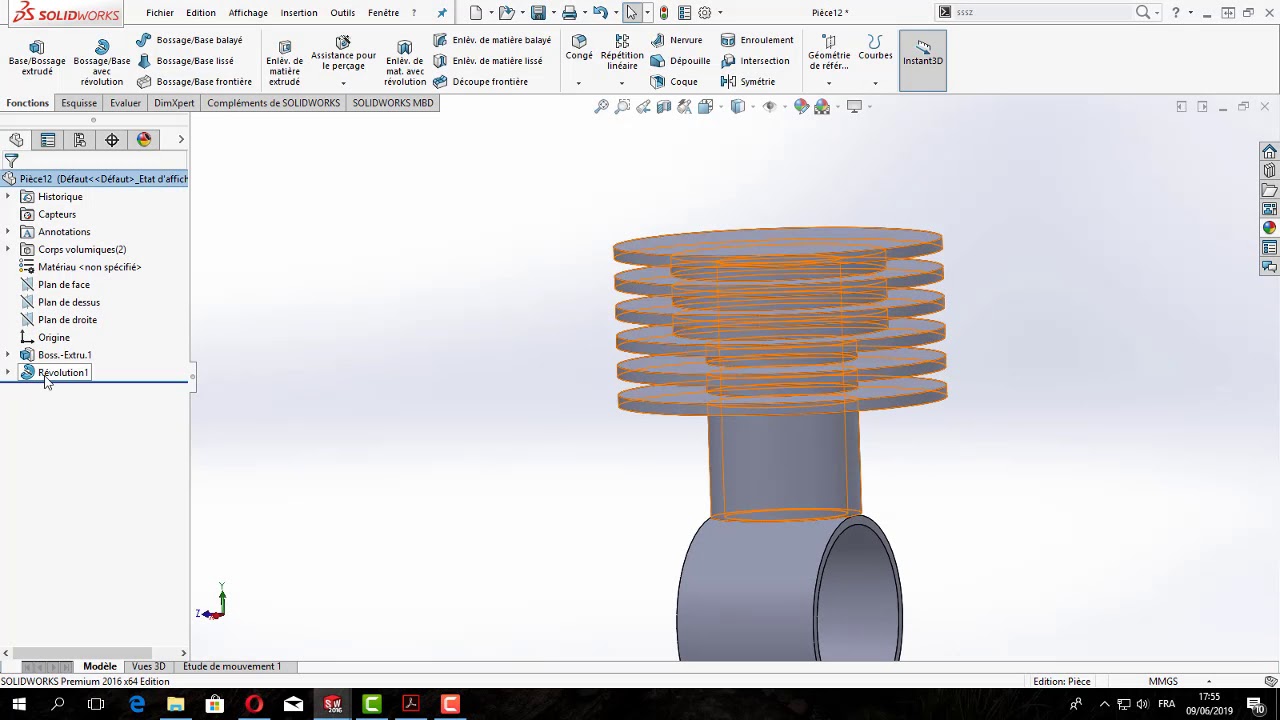The width and height of the screenshot is (1280, 720).
Task: Click the Intersection tool
Action: (x=755, y=61)
